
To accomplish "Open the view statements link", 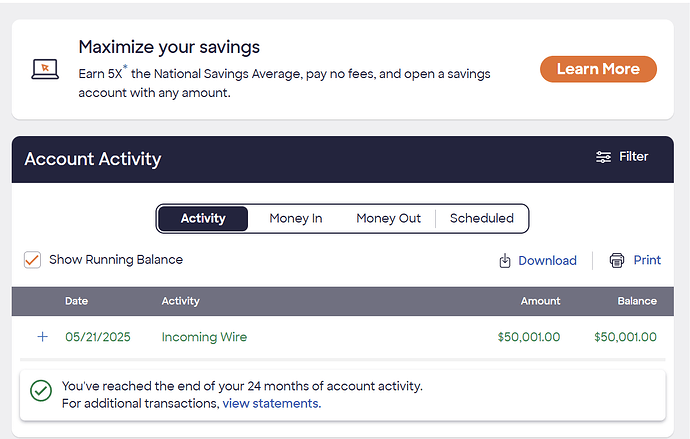I will click(x=272, y=403).
